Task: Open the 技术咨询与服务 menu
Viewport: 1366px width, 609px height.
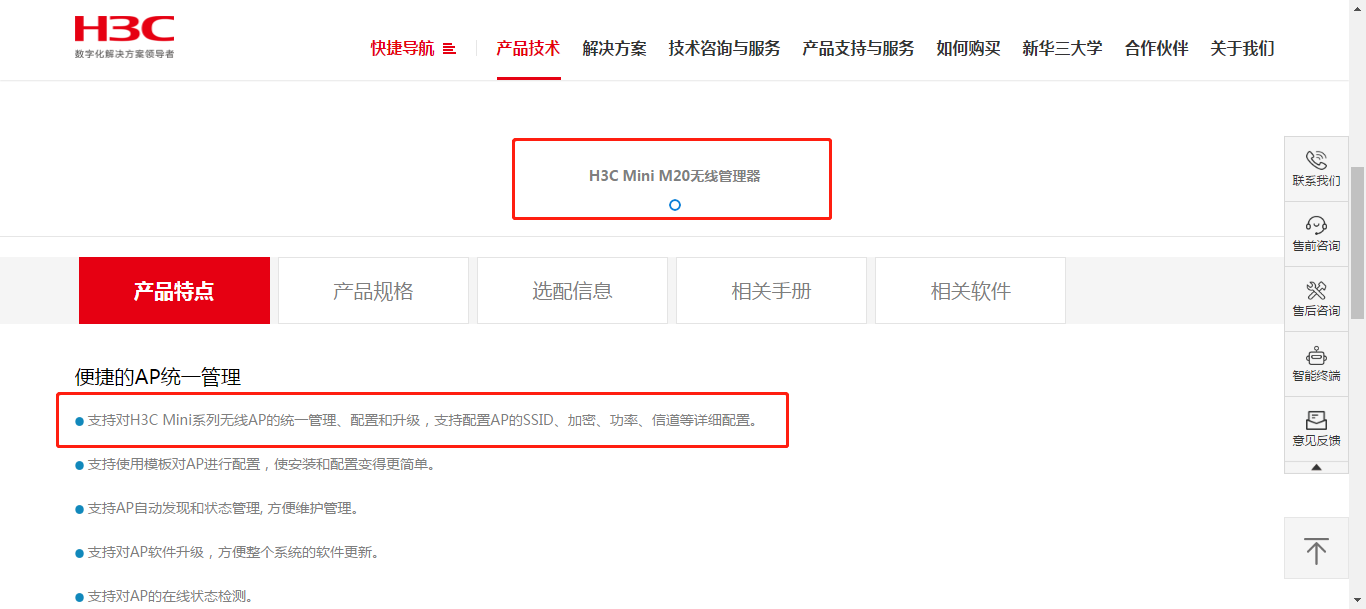Action: click(x=724, y=48)
